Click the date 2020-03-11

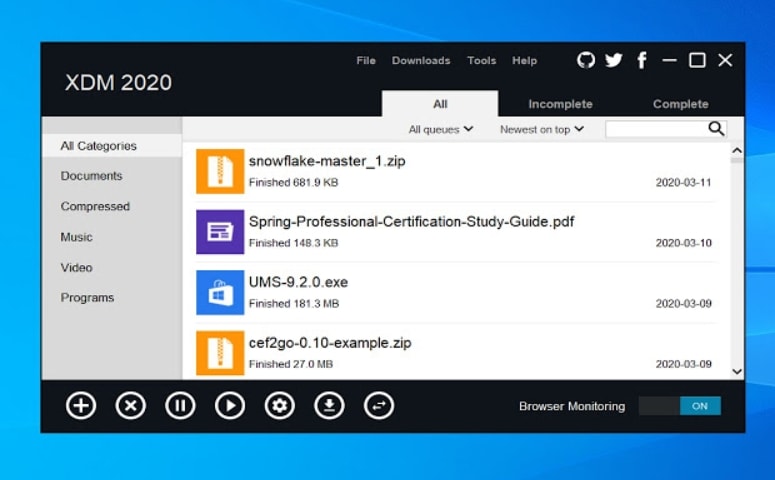point(684,182)
